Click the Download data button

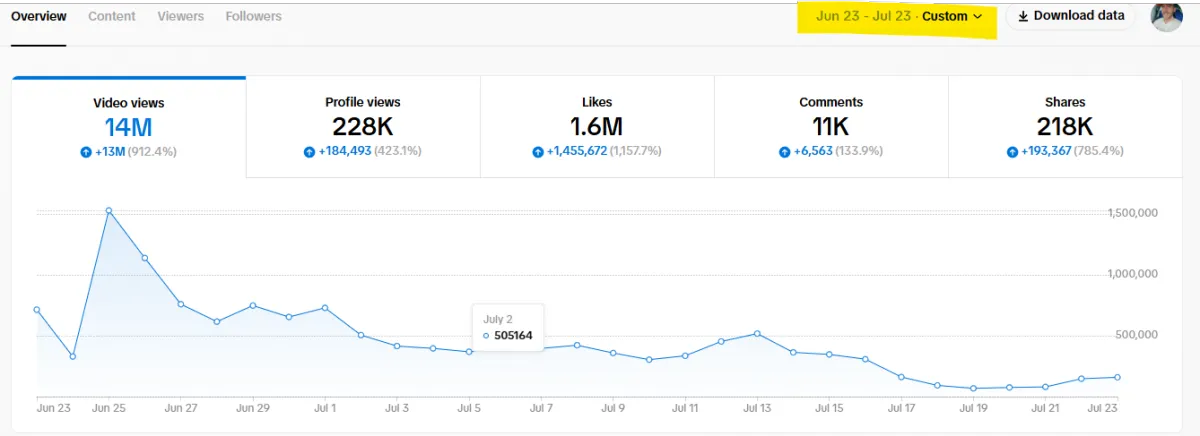pyautogui.click(x=1071, y=16)
